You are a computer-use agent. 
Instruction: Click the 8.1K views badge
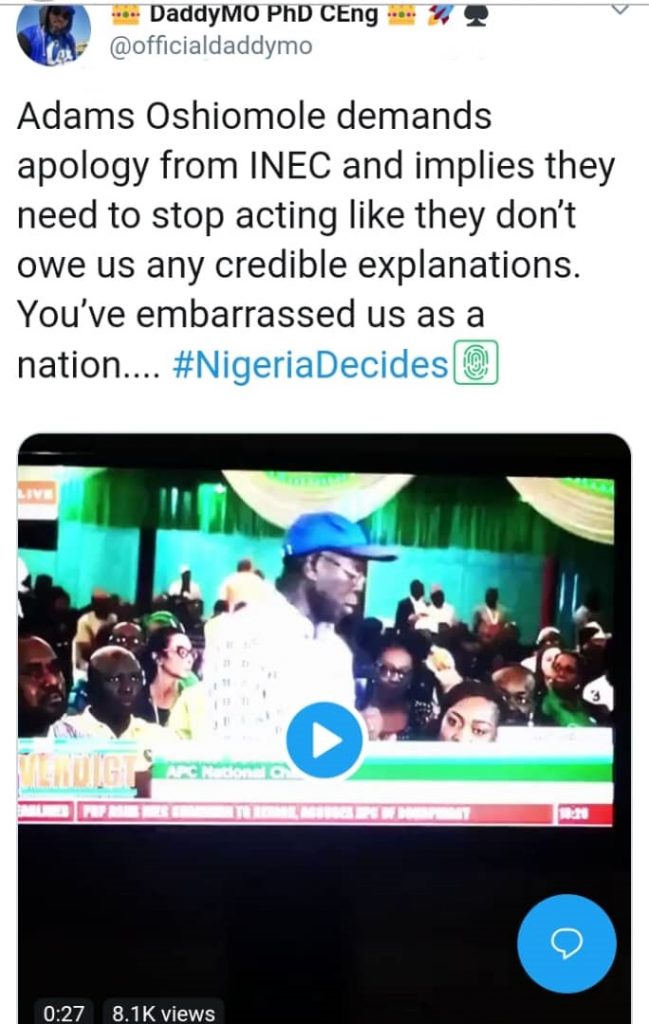coord(163,1012)
